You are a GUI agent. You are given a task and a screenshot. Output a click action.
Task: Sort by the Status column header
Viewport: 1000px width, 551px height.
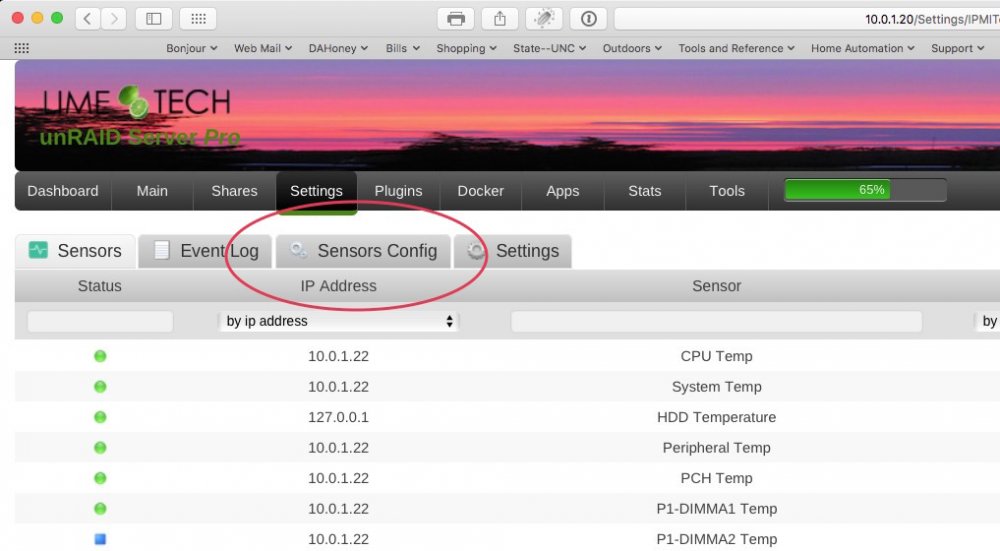click(99, 286)
